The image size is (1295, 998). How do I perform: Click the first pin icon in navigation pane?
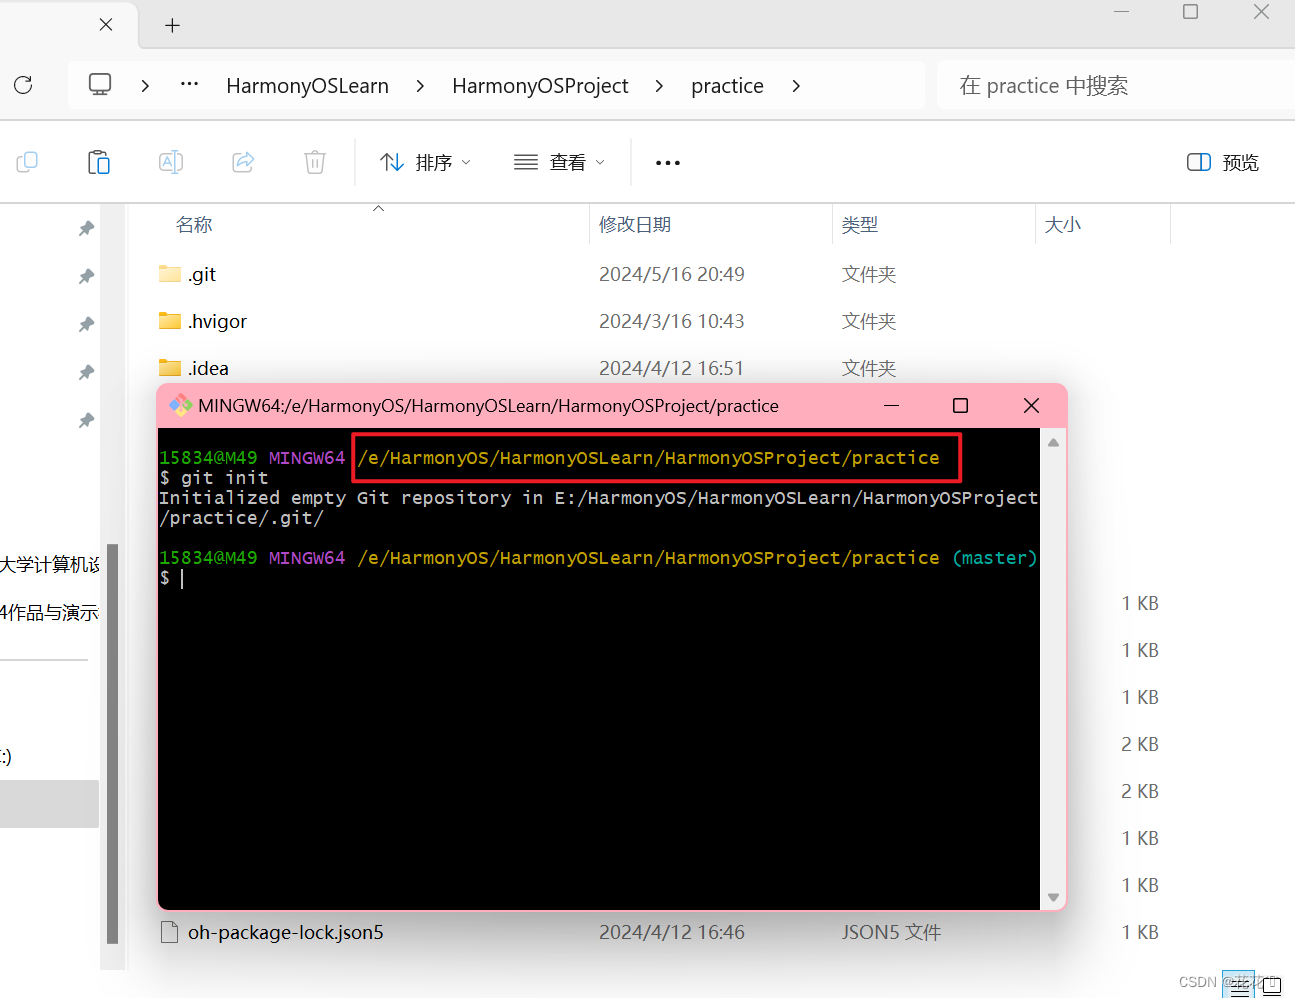coord(87,228)
